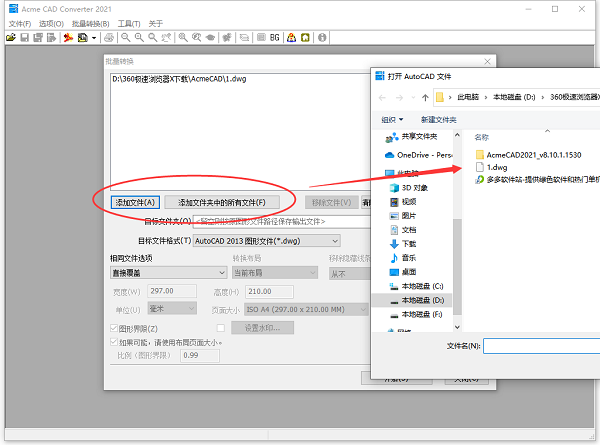Viewport: 600px width, 445px height.
Task: Click the 添加文件(A) button
Action: (x=135, y=202)
